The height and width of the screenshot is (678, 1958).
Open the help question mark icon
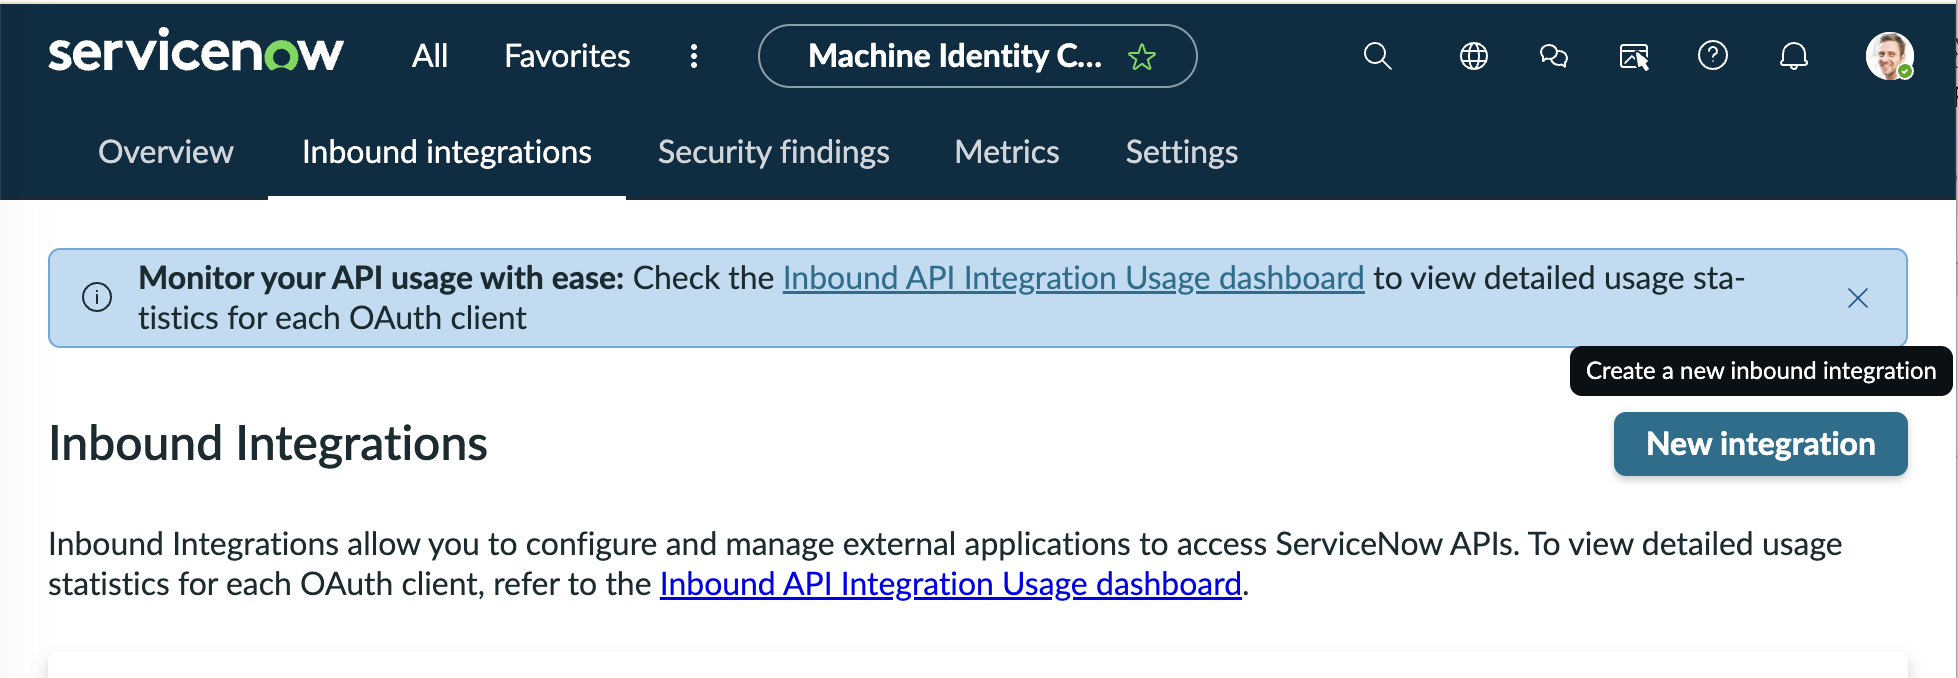pos(1713,55)
